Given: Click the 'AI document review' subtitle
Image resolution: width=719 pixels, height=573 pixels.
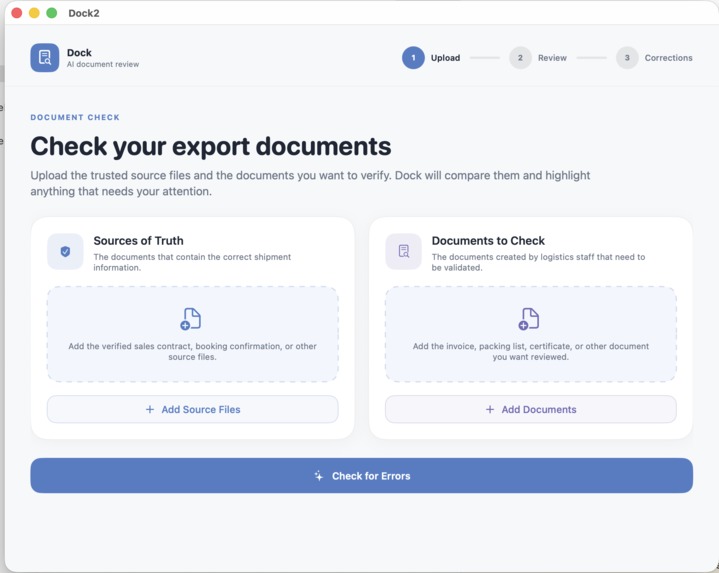Looking at the screenshot, I should point(103,64).
